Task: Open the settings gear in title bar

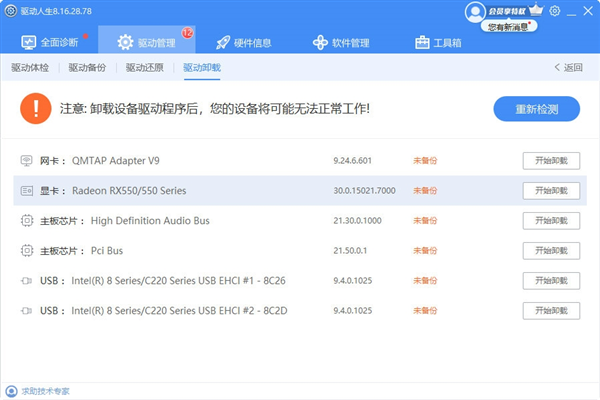Action: [x=554, y=11]
